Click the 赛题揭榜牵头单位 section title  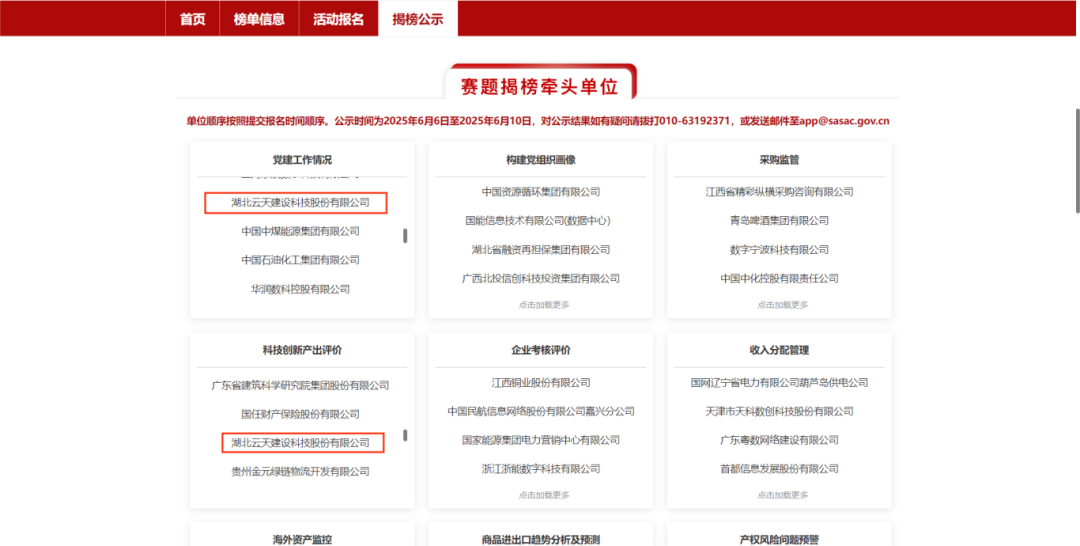539,87
